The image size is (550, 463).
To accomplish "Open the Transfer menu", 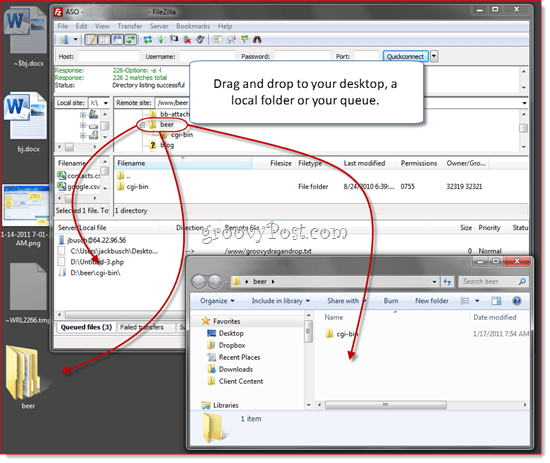I will [x=130, y=26].
